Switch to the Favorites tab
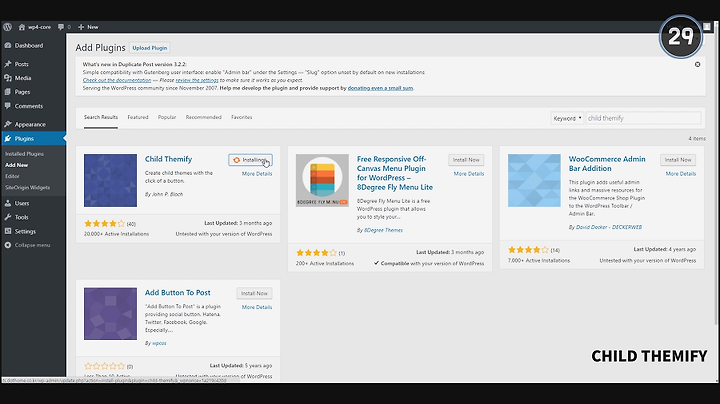The width and height of the screenshot is (720, 404). tap(242, 118)
